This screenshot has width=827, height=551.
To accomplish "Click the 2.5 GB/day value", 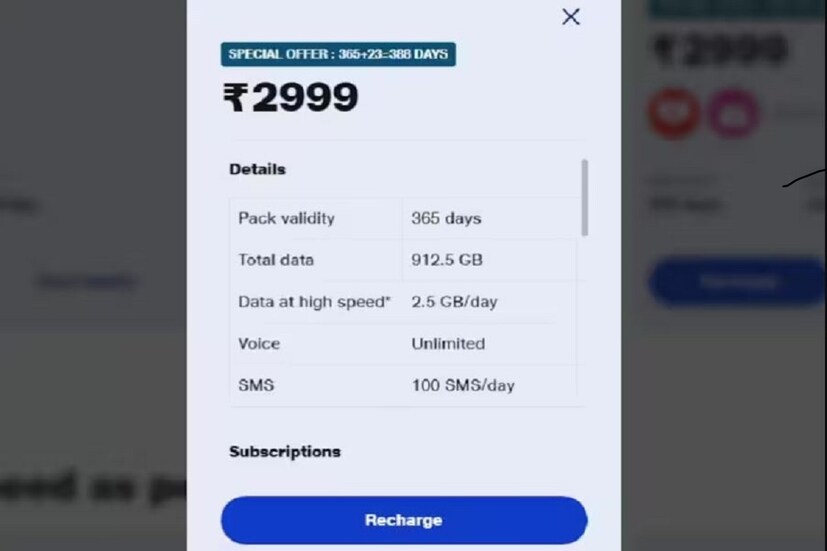I will [x=454, y=302].
